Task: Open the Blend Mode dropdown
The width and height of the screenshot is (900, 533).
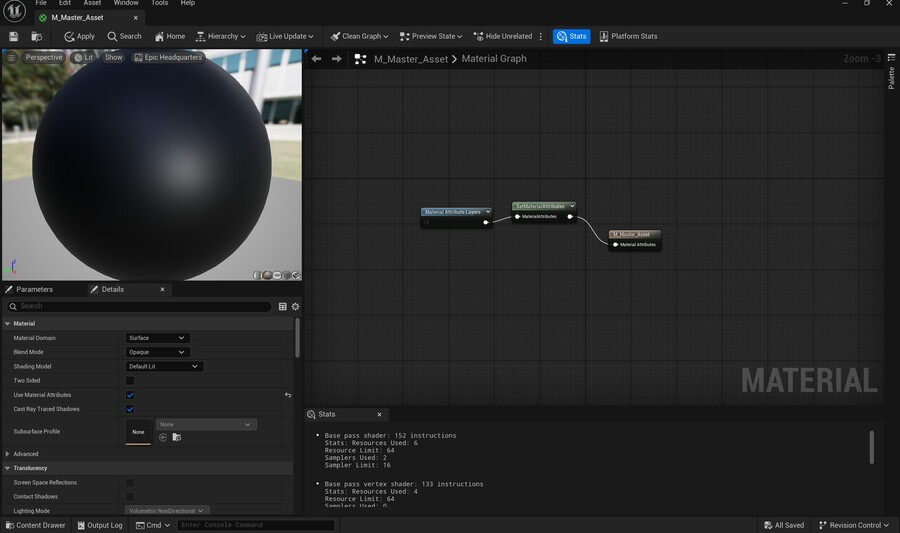Action: click(x=157, y=352)
